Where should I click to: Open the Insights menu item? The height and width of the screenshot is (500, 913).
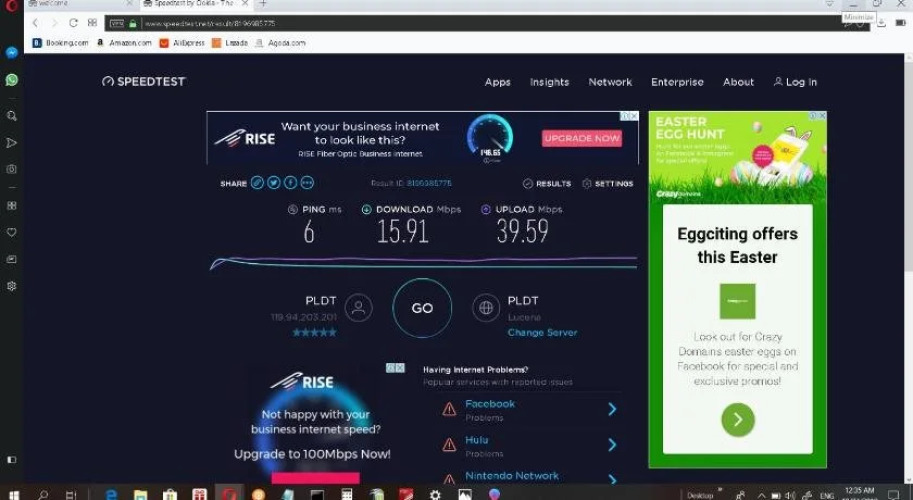549,82
